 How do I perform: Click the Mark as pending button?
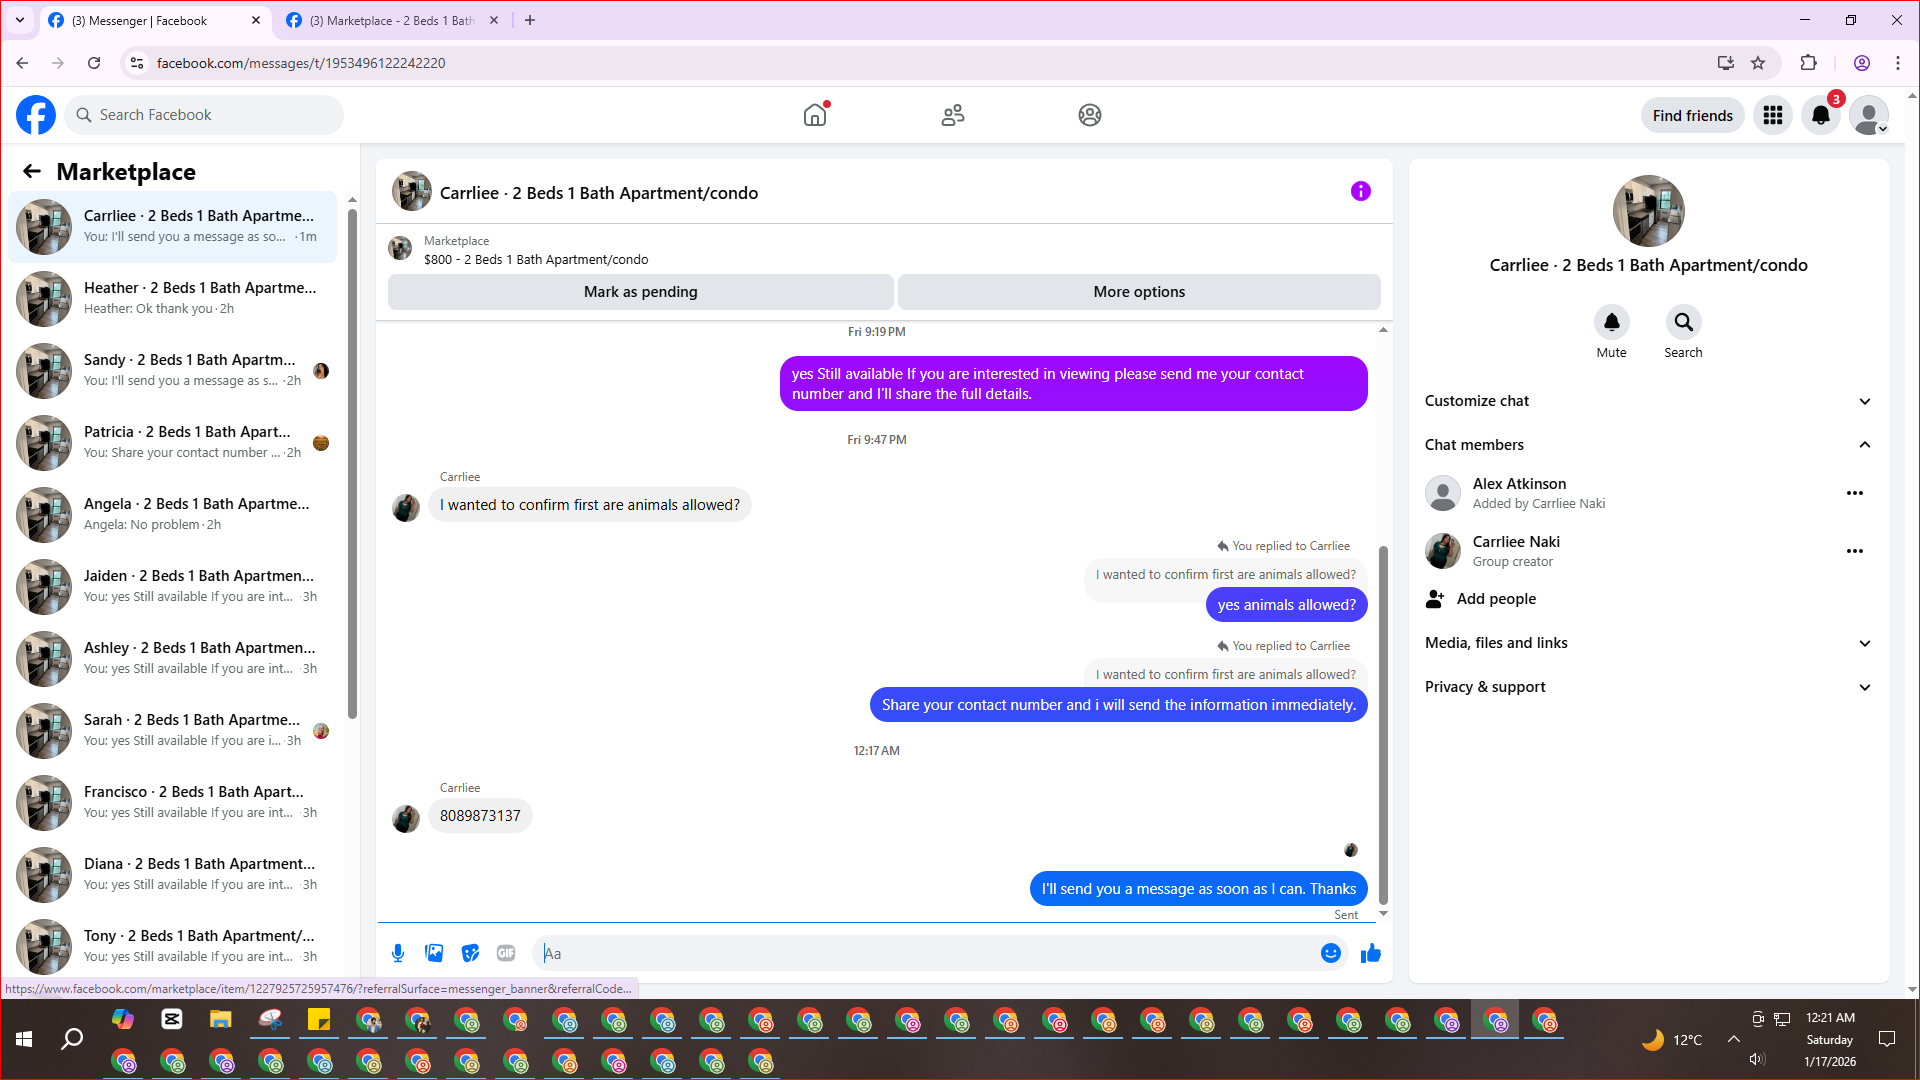[640, 292]
